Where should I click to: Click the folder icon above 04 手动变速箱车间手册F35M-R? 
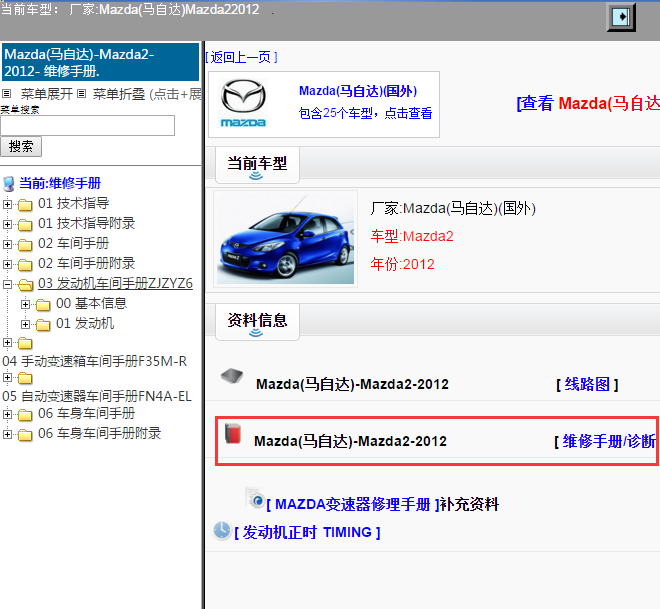point(25,343)
